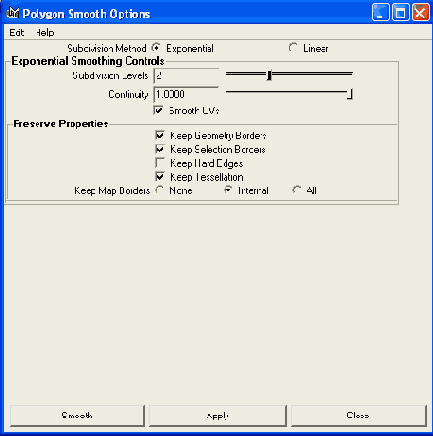
Task: Click the Maya icon in title bar
Action: [13, 13]
